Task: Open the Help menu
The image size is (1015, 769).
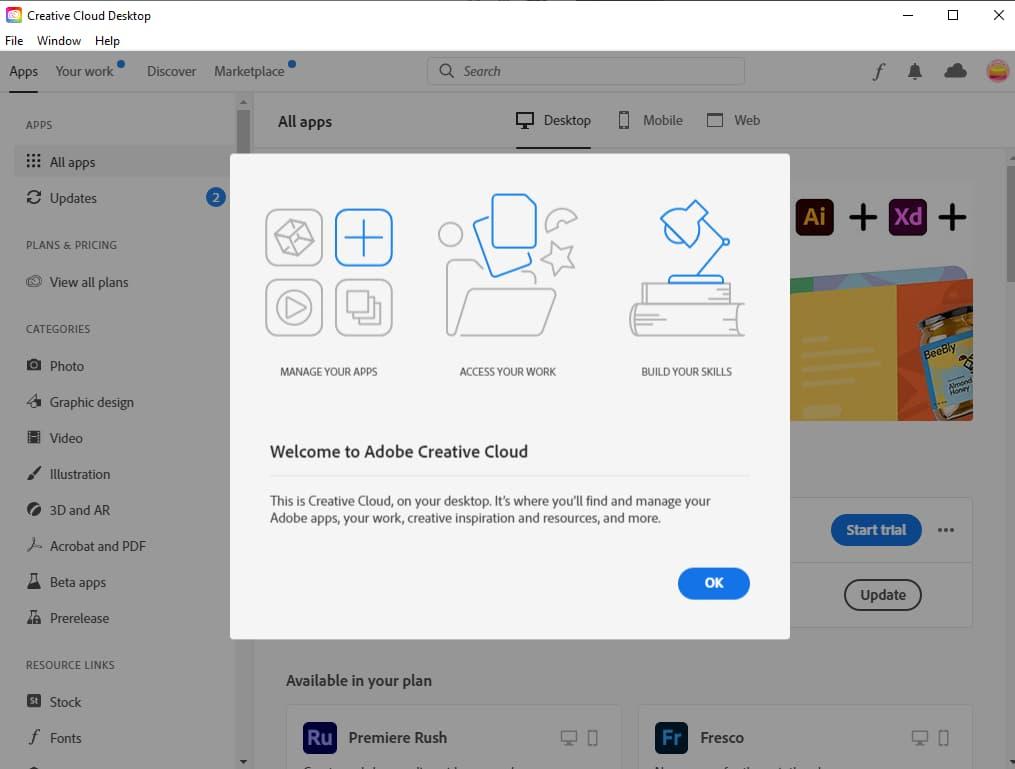Action: point(107,41)
